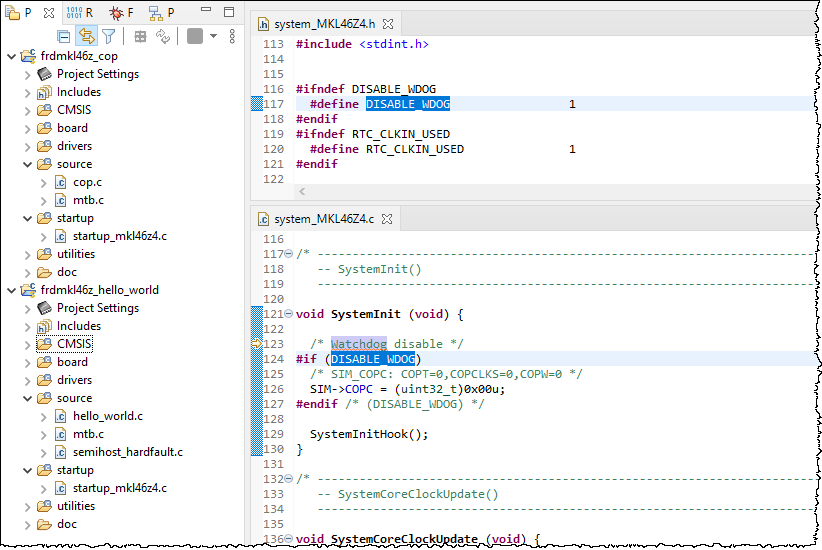
Task: Select utilities folder in frdmkl46z_hello_world
Action: click(76, 506)
